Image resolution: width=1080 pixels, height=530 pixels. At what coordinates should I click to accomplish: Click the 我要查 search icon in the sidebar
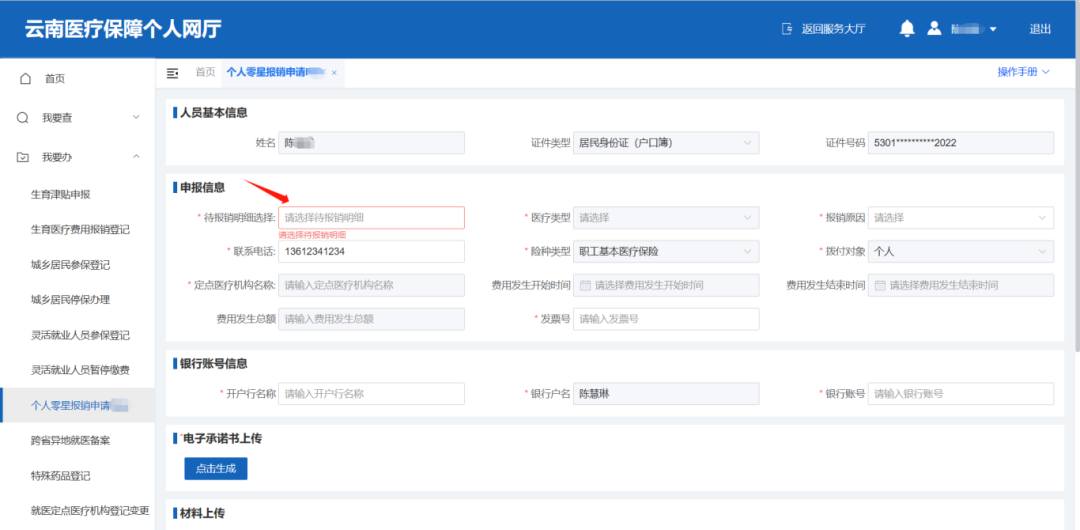point(23,118)
